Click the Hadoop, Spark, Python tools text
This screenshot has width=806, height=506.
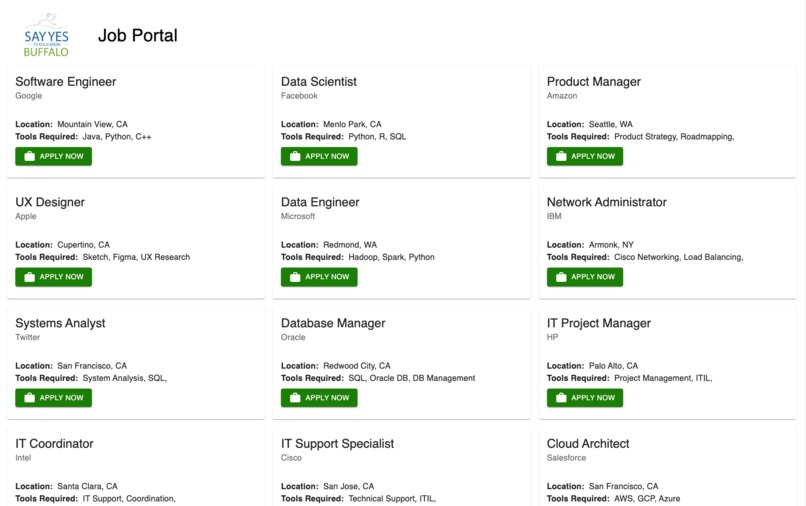(x=391, y=257)
